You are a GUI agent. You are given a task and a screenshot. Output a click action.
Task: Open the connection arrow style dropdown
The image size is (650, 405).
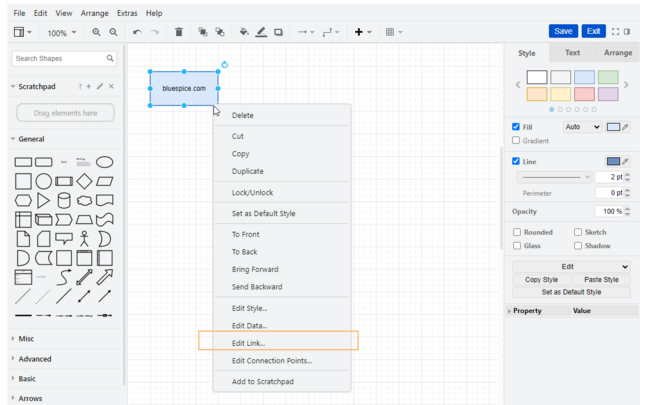pyautogui.click(x=306, y=32)
